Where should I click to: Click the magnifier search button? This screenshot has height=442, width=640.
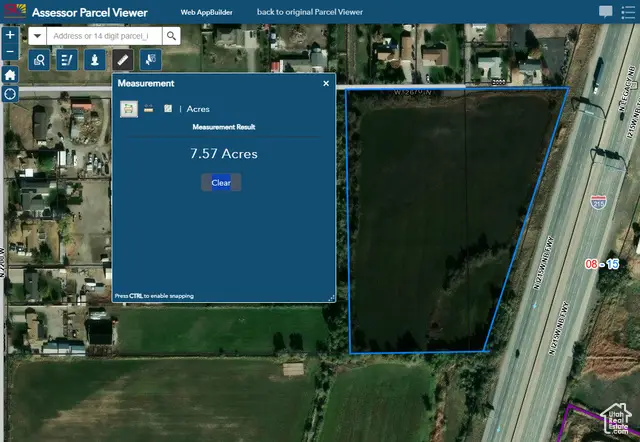tap(171, 36)
